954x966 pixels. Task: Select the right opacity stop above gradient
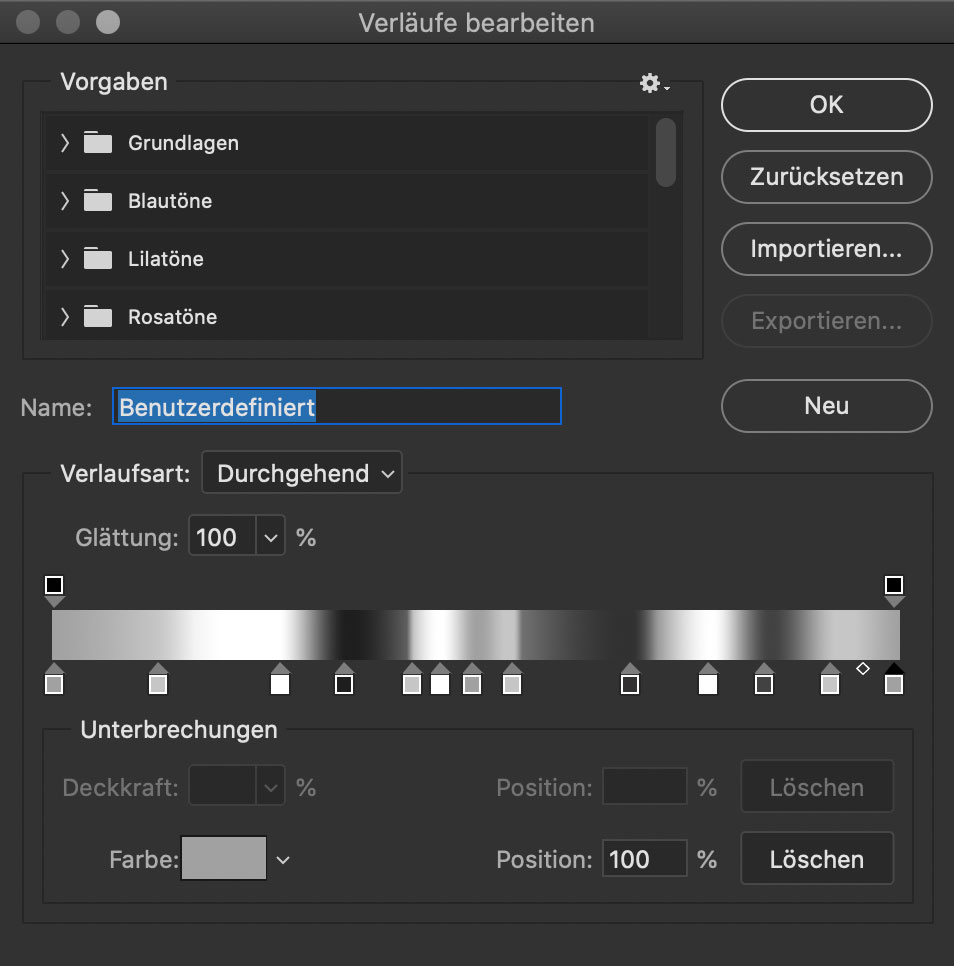894,590
